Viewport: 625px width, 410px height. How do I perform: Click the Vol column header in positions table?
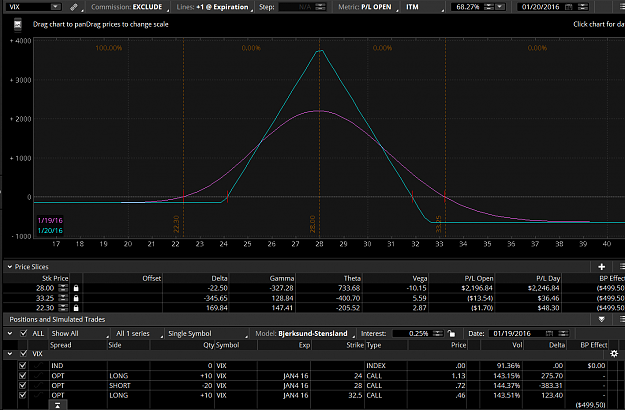pyautogui.click(x=517, y=345)
